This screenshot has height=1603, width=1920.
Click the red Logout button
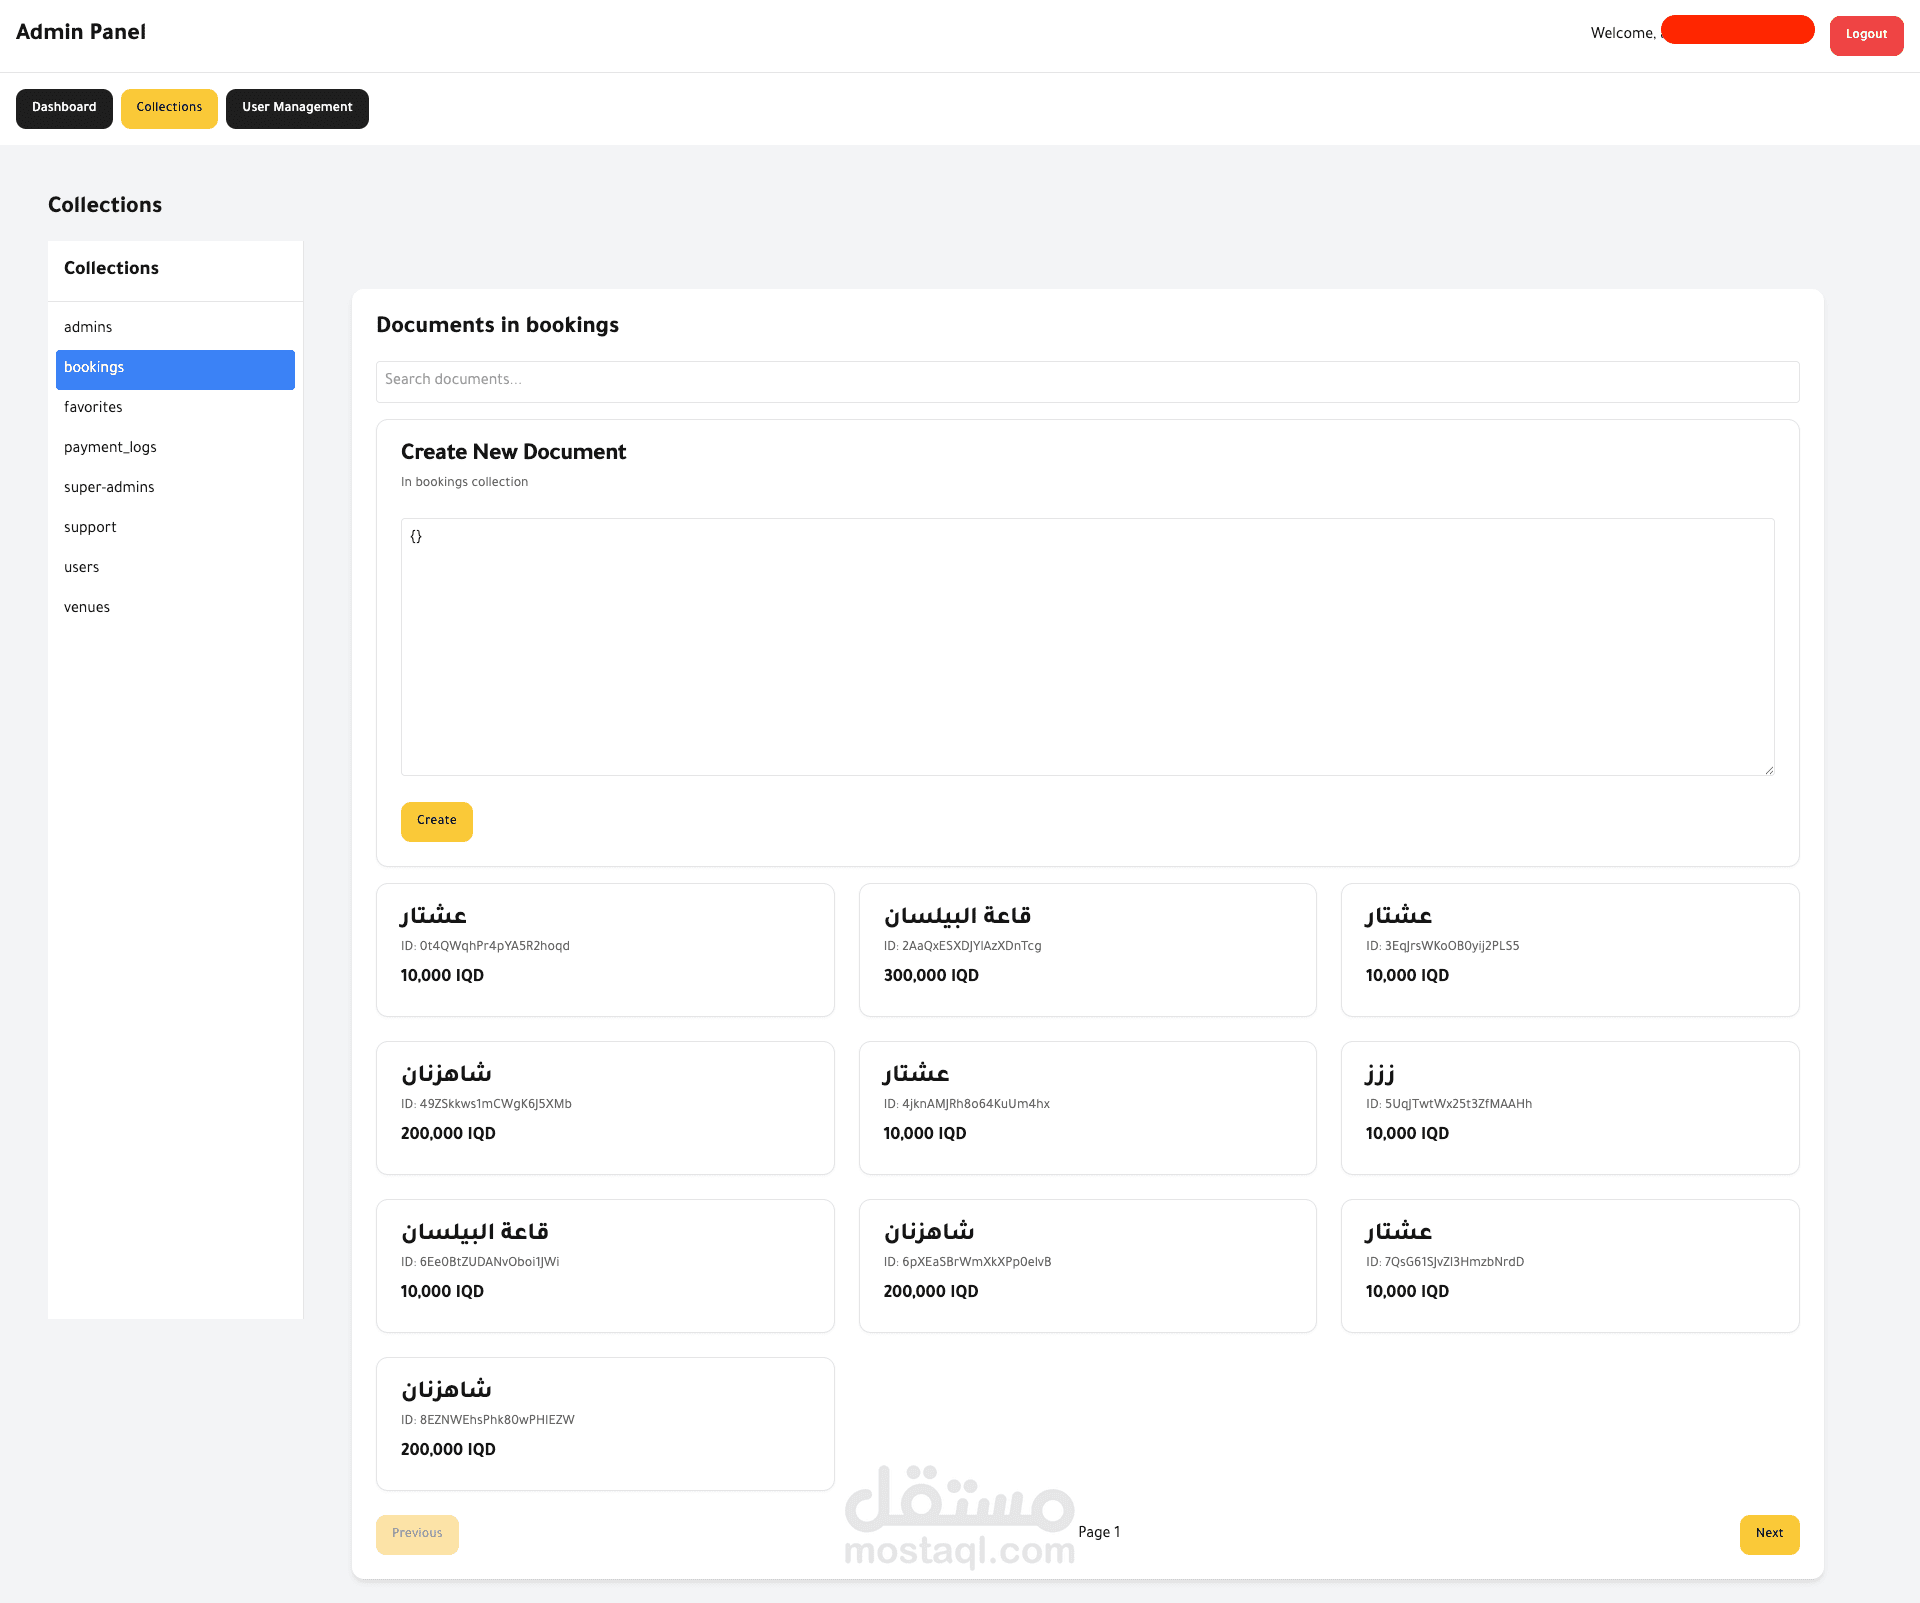pyautogui.click(x=1865, y=35)
